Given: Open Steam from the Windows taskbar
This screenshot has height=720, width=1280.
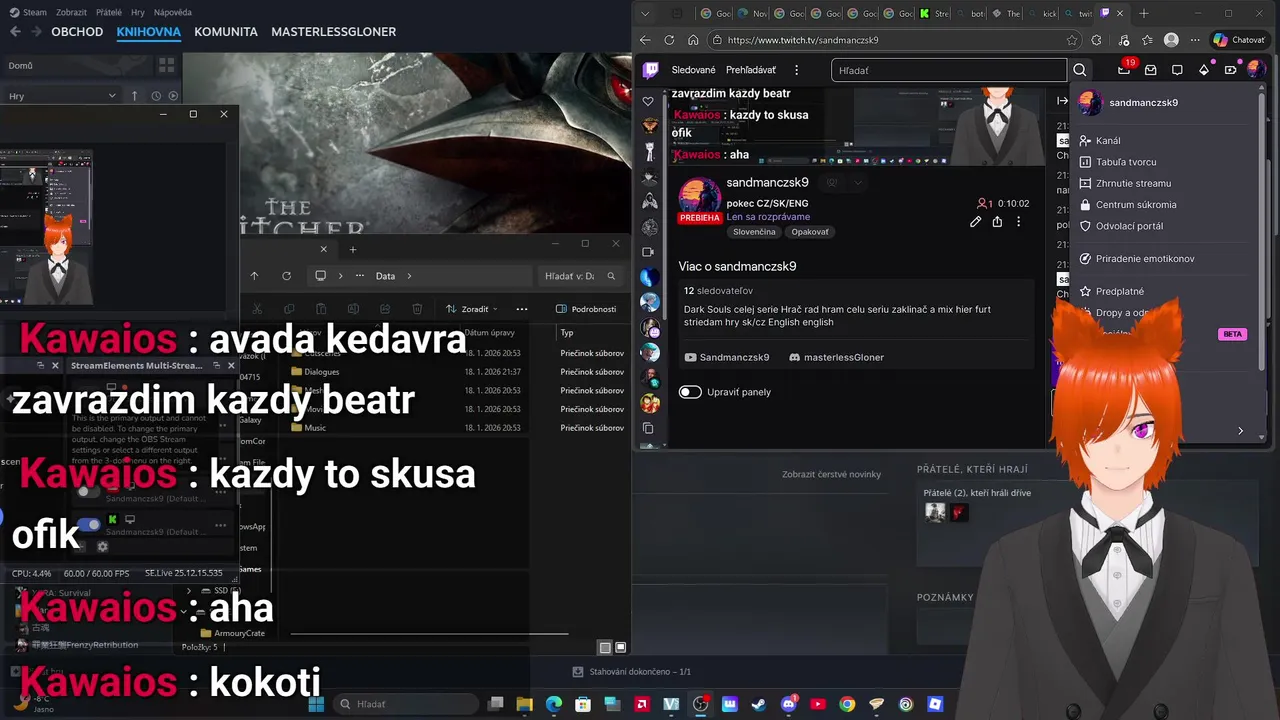Looking at the screenshot, I should [759, 704].
